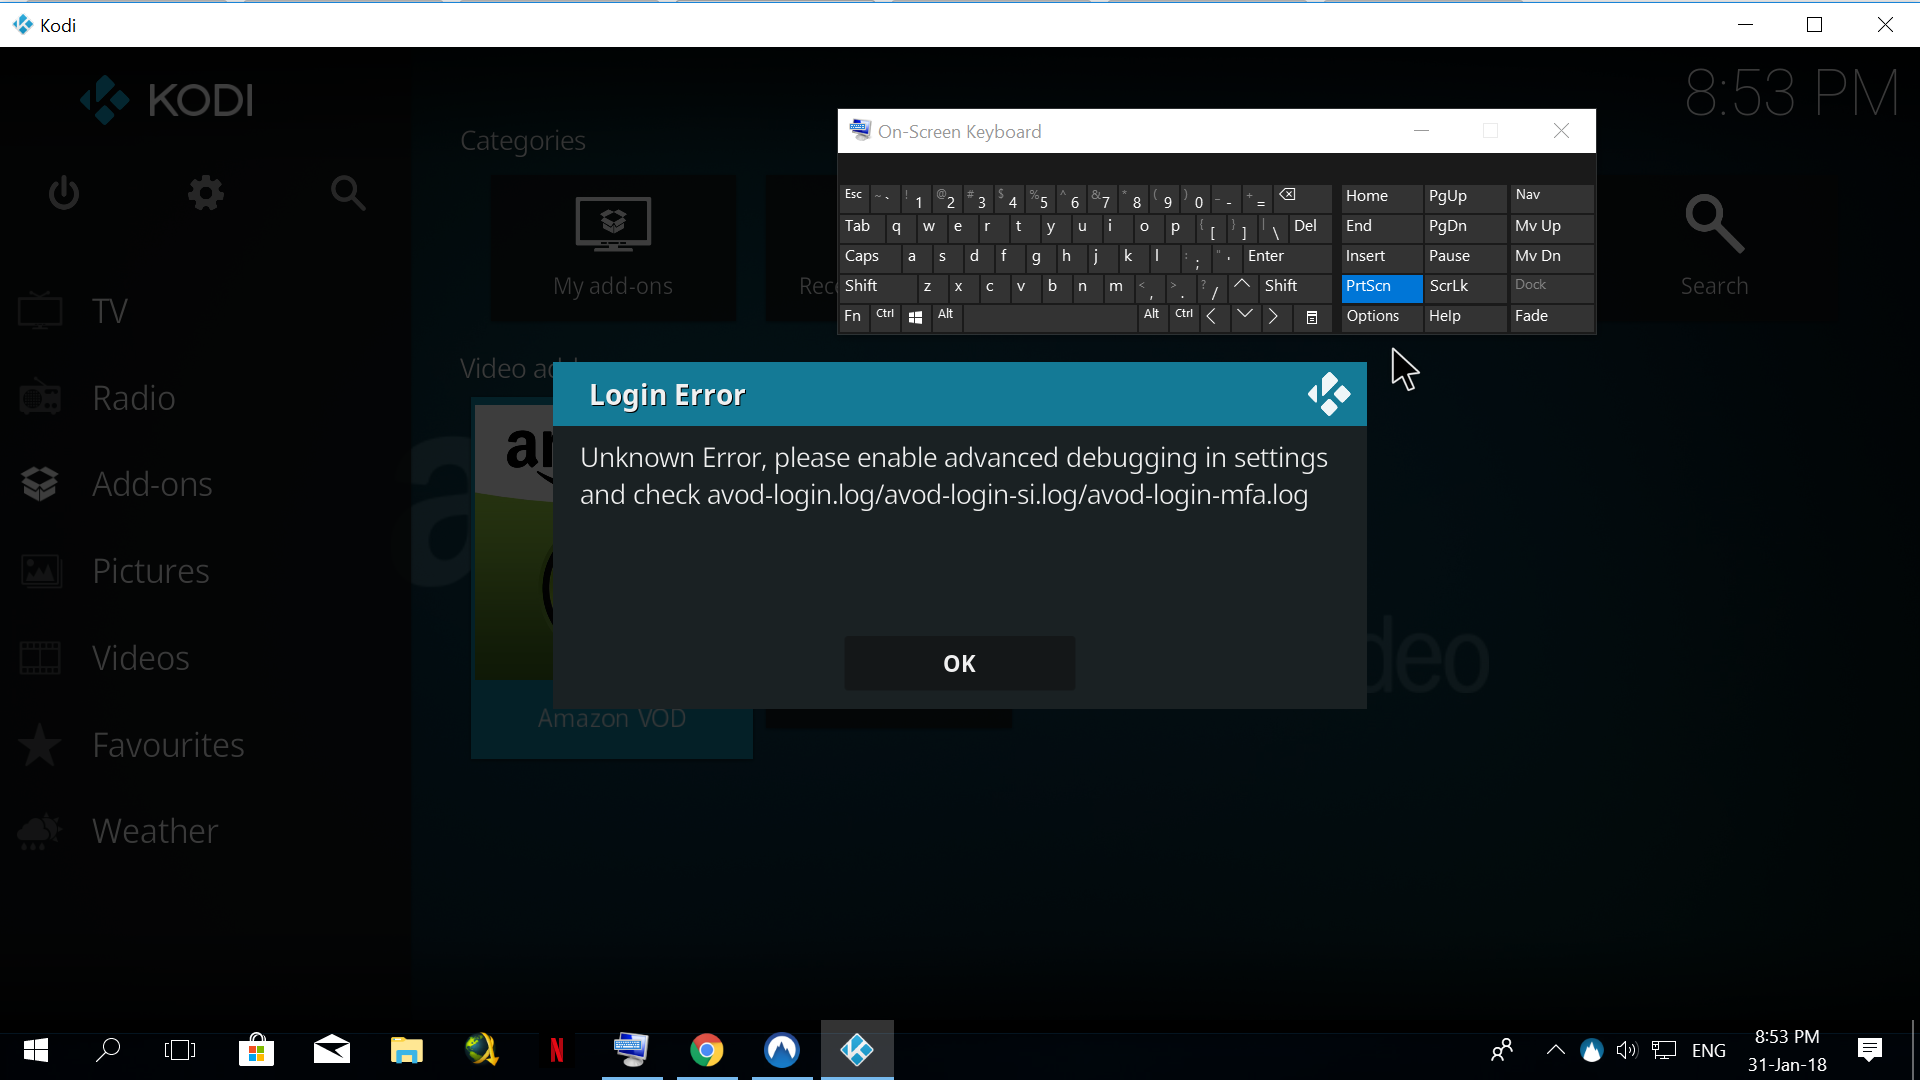This screenshot has width=1920, height=1080.
Task: Click Fade key on keyboard
Action: (1551, 317)
